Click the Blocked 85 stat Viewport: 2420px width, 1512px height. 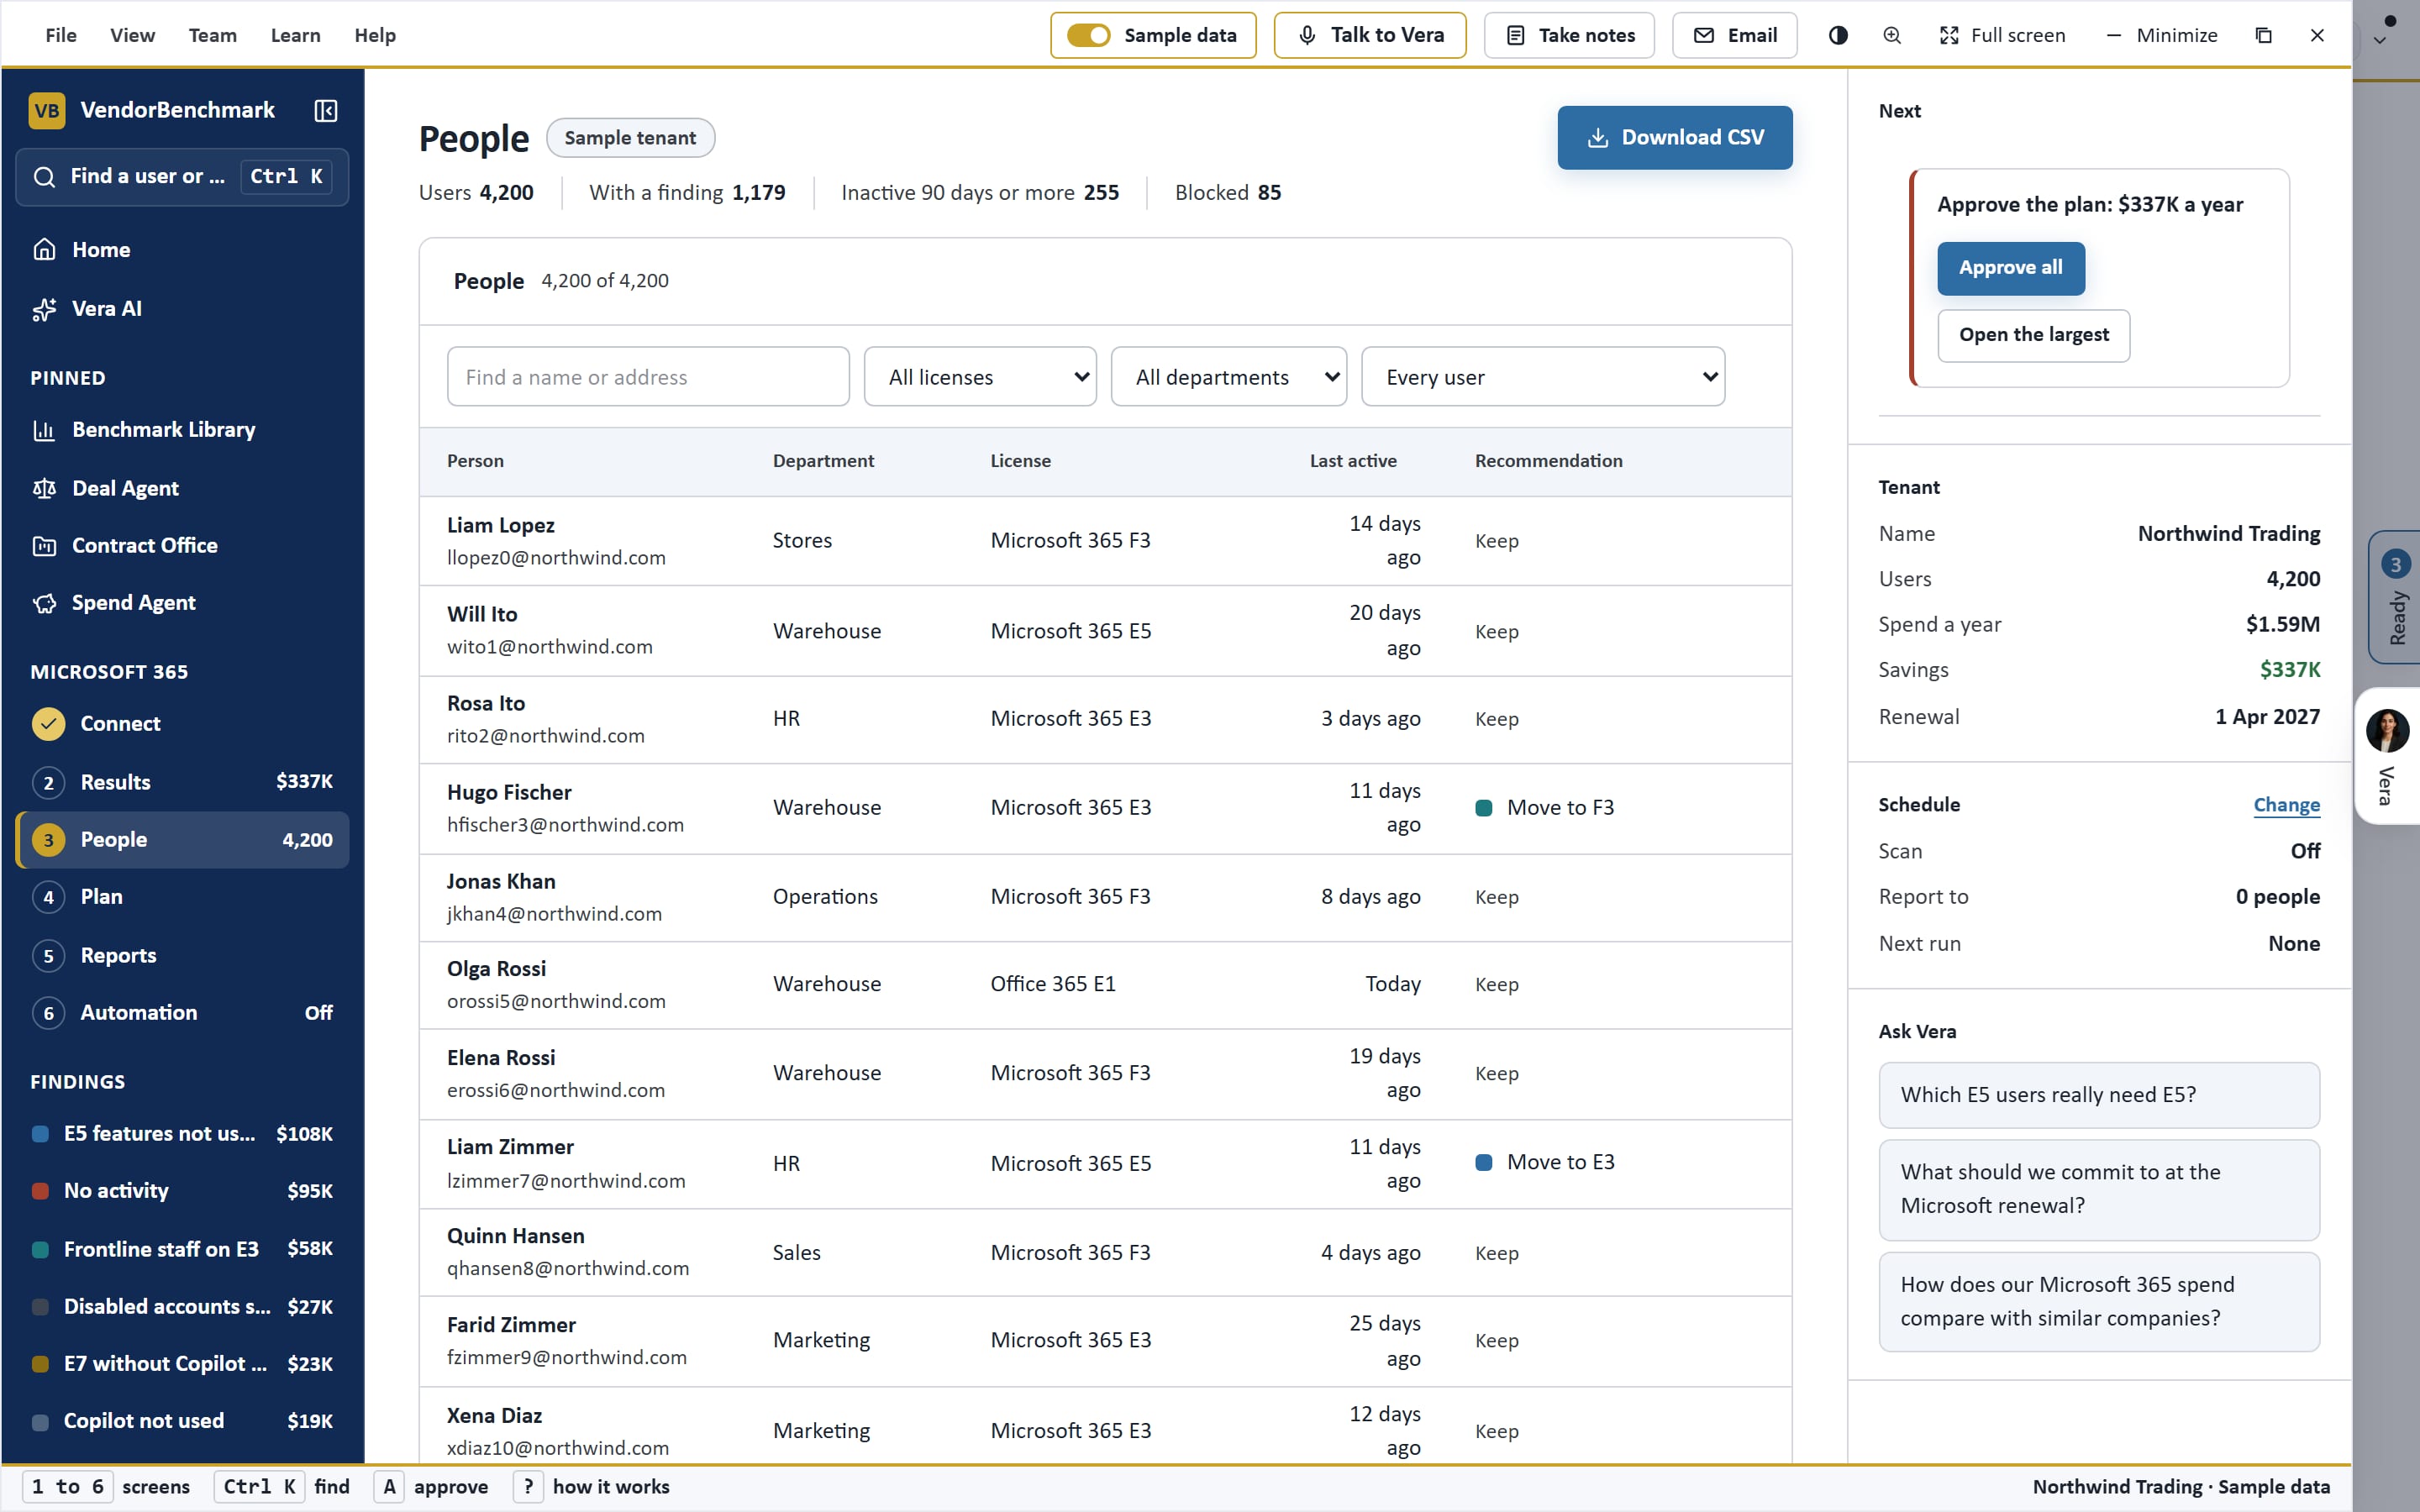[1228, 193]
